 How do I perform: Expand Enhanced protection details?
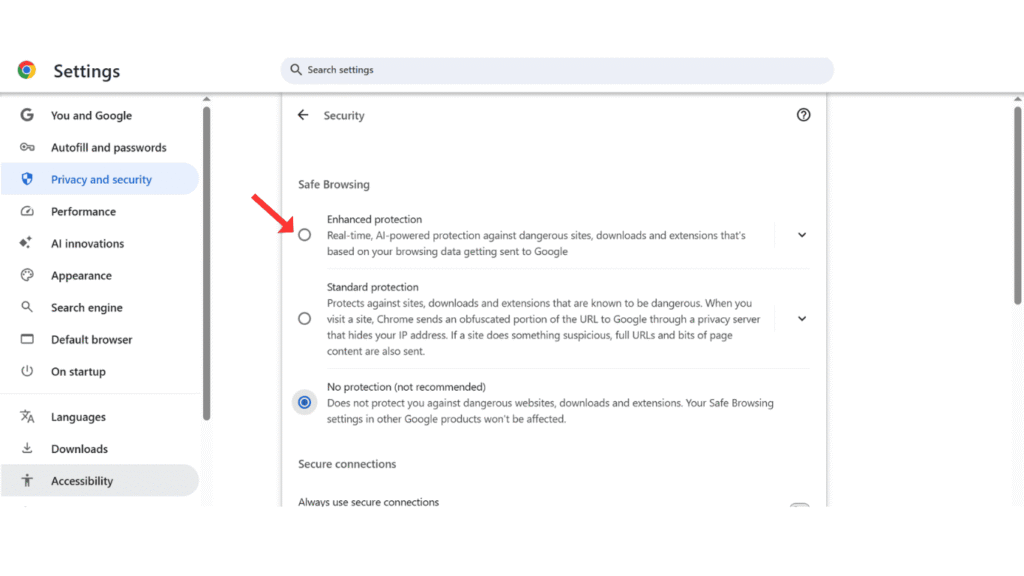pos(801,234)
